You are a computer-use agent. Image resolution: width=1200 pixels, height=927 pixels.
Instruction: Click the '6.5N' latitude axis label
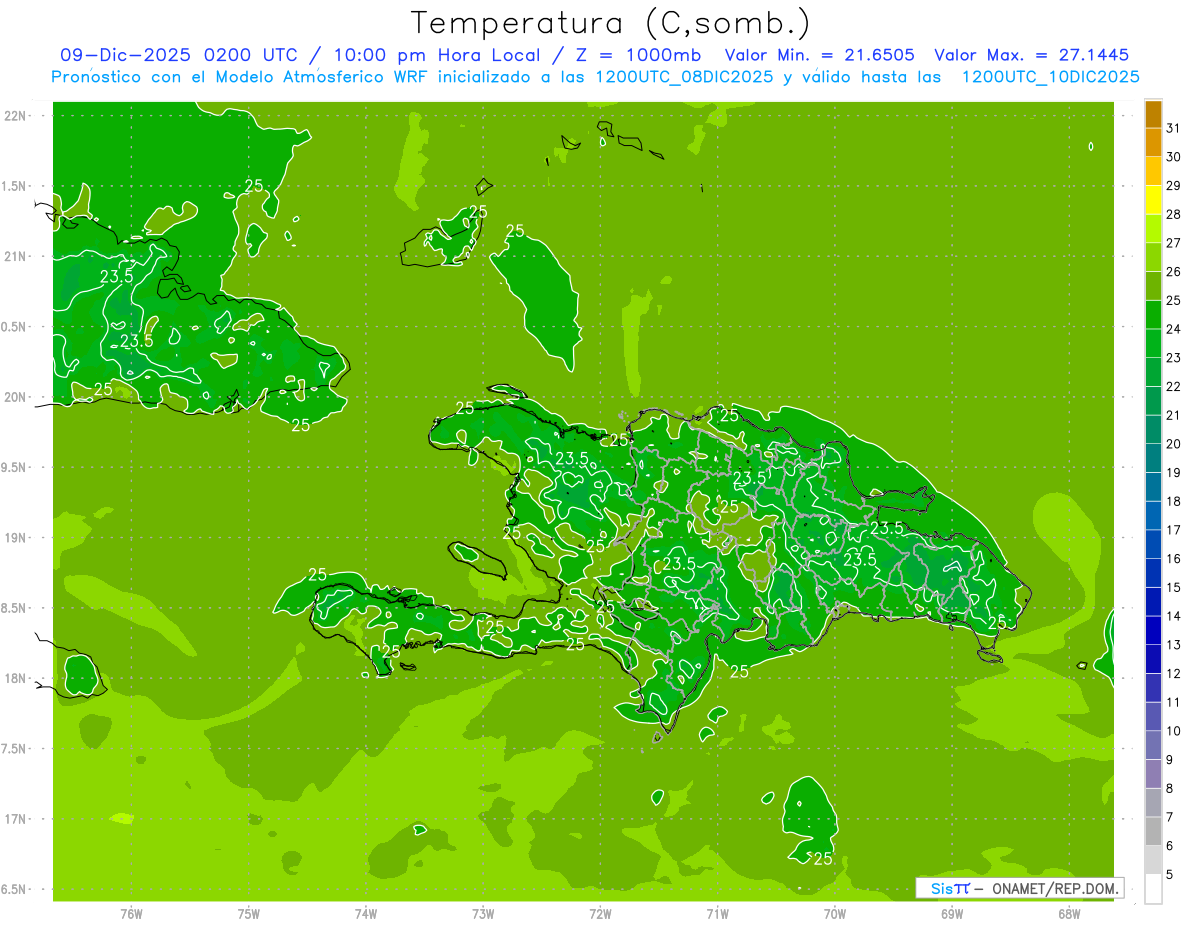click(x=14, y=889)
